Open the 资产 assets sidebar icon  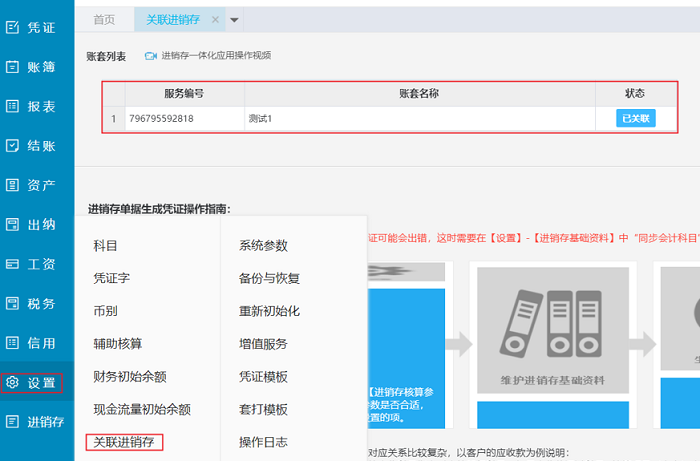[13, 185]
